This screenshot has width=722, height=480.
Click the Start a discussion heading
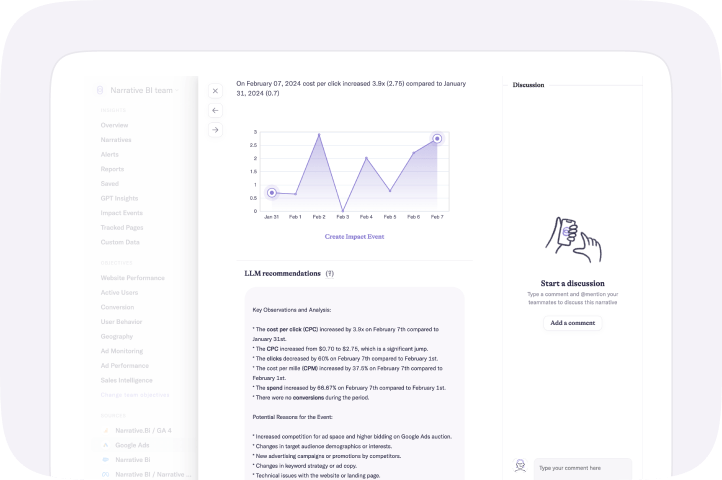tap(572, 283)
